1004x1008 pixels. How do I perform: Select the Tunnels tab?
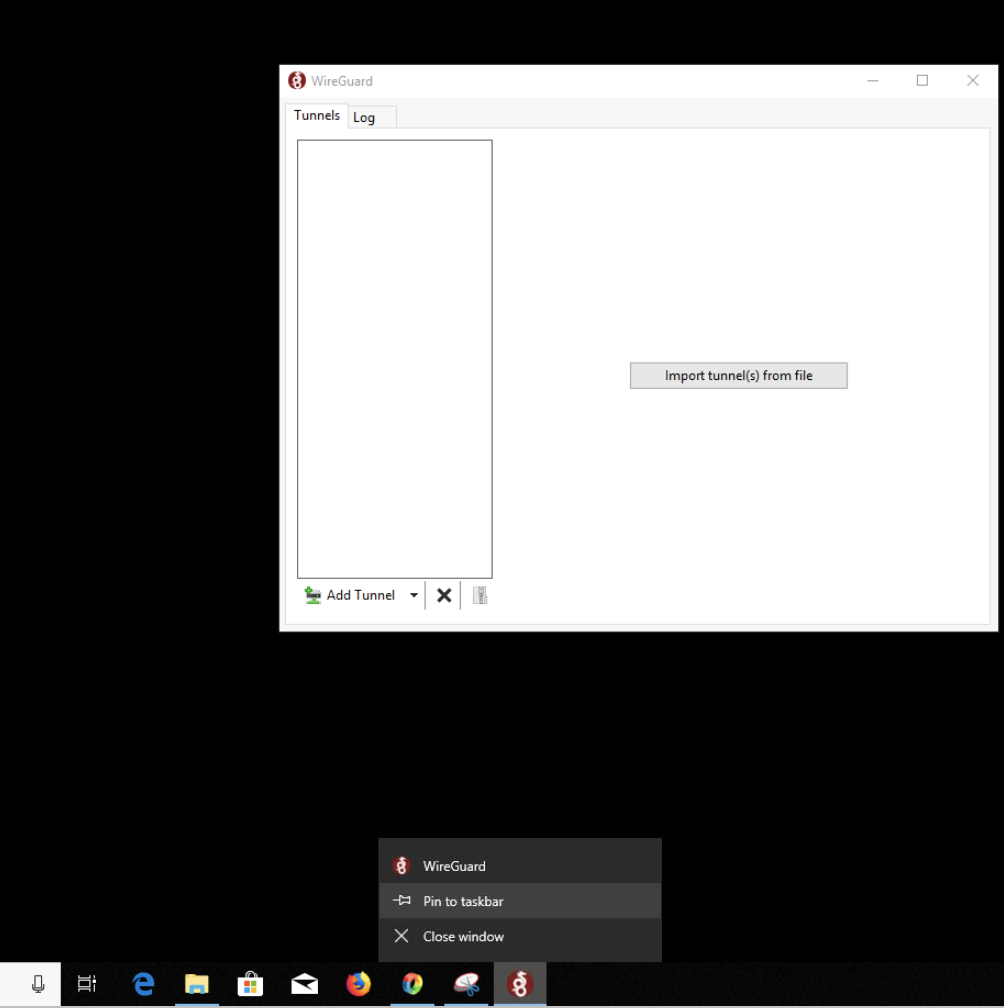317,116
